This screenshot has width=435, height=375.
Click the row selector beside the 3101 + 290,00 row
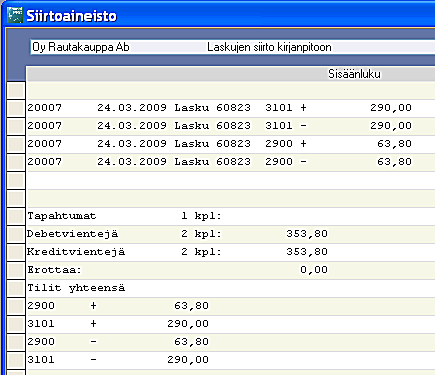click(x=16, y=108)
